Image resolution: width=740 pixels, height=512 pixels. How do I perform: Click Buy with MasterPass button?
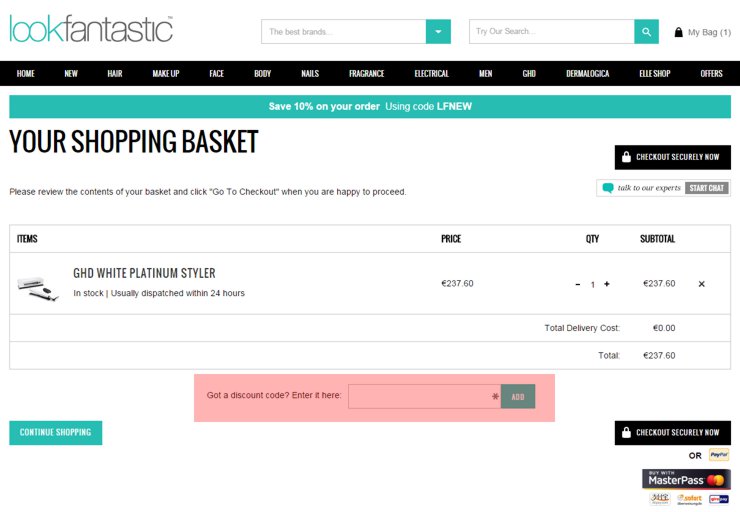[x=686, y=479]
